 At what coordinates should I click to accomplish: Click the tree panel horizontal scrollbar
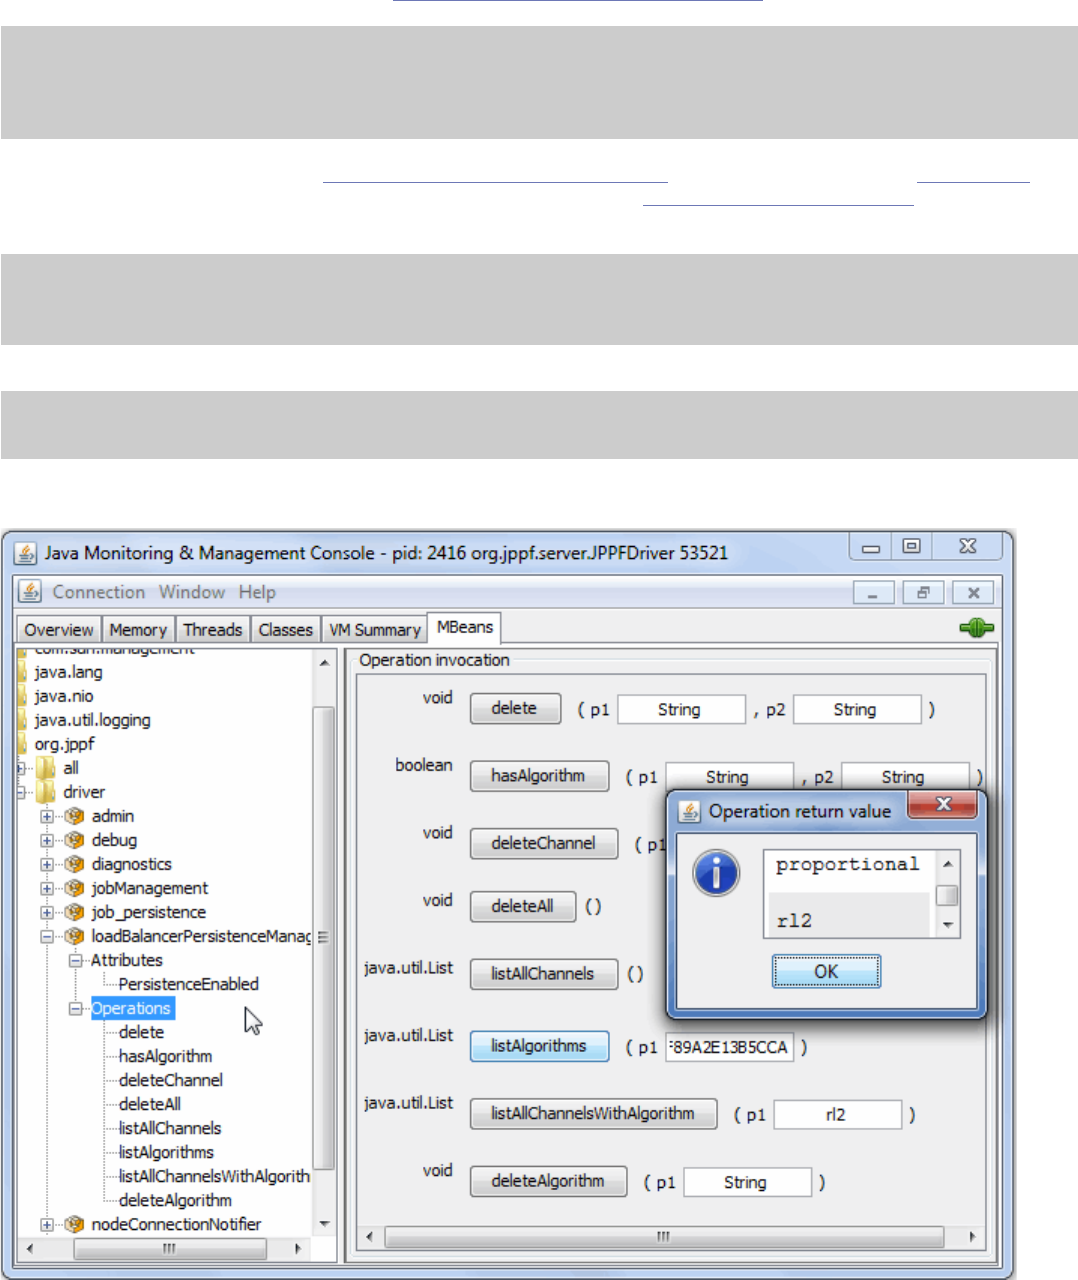click(170, 1248)
